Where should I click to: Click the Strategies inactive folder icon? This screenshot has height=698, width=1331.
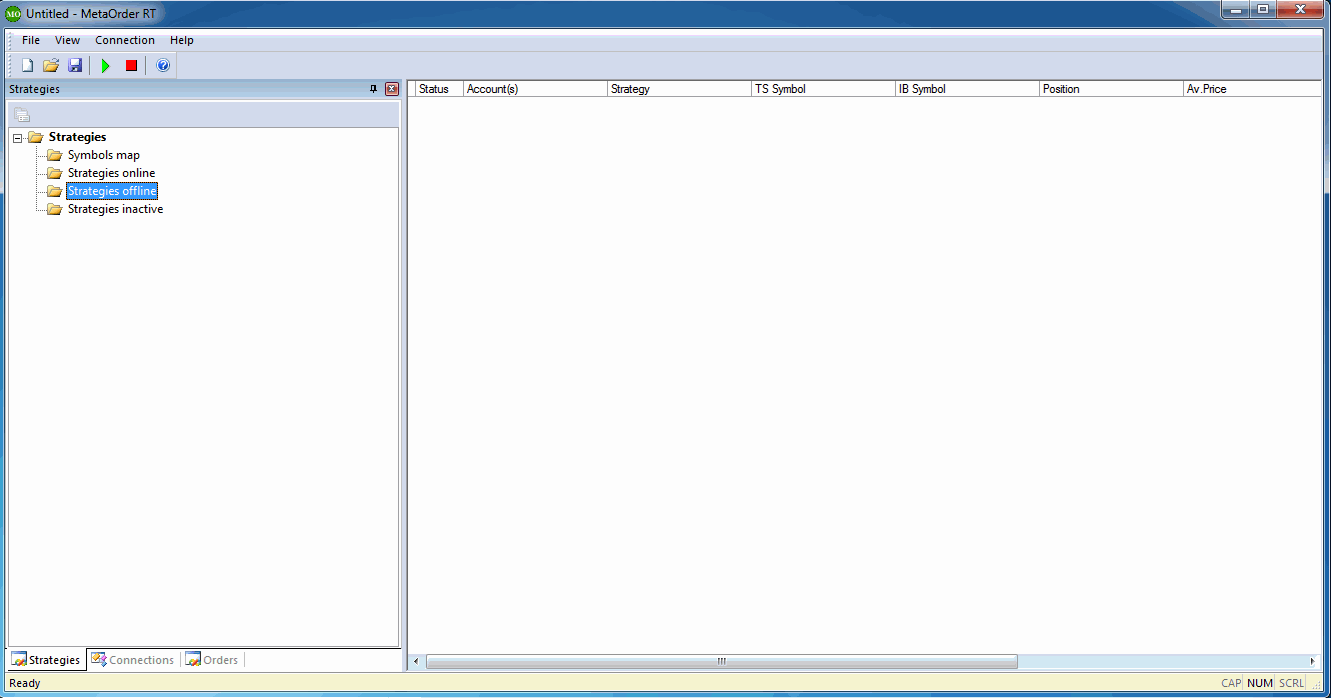(55, 209)
